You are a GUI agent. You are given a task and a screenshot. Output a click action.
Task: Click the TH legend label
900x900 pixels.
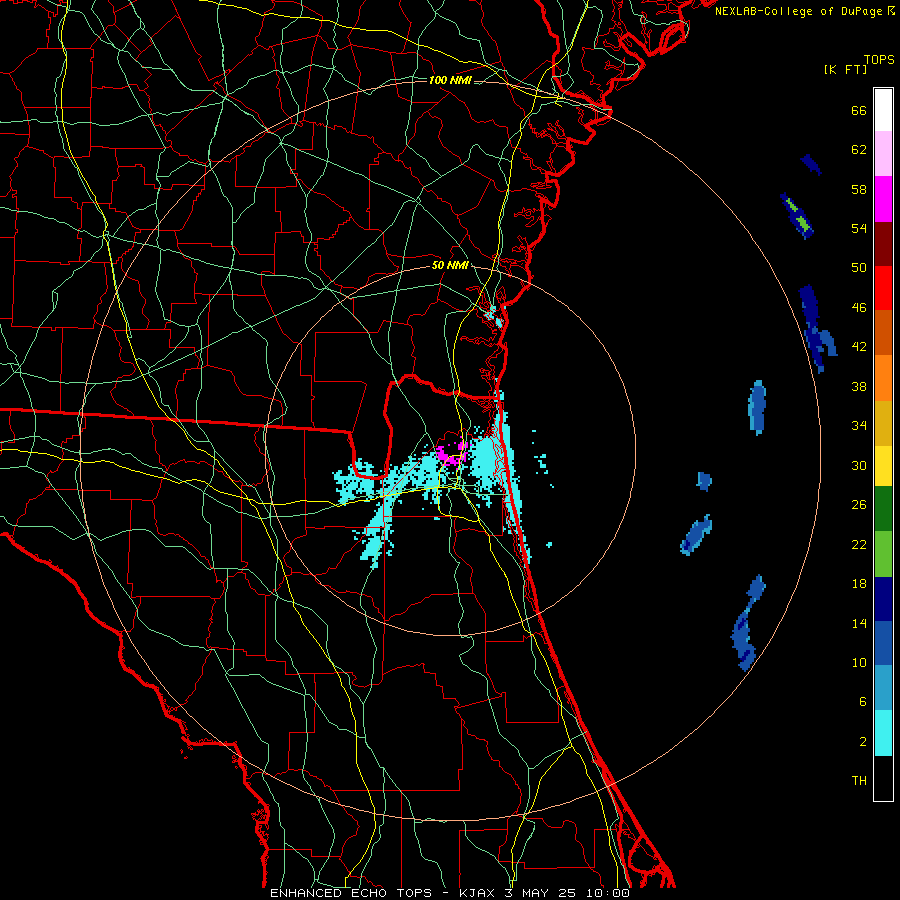tap(859, 781)
